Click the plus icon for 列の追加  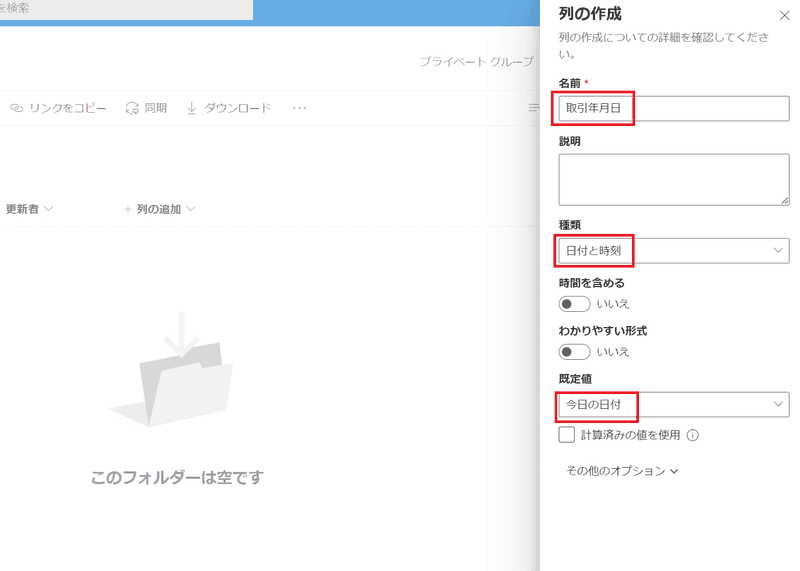pos(127,209)
